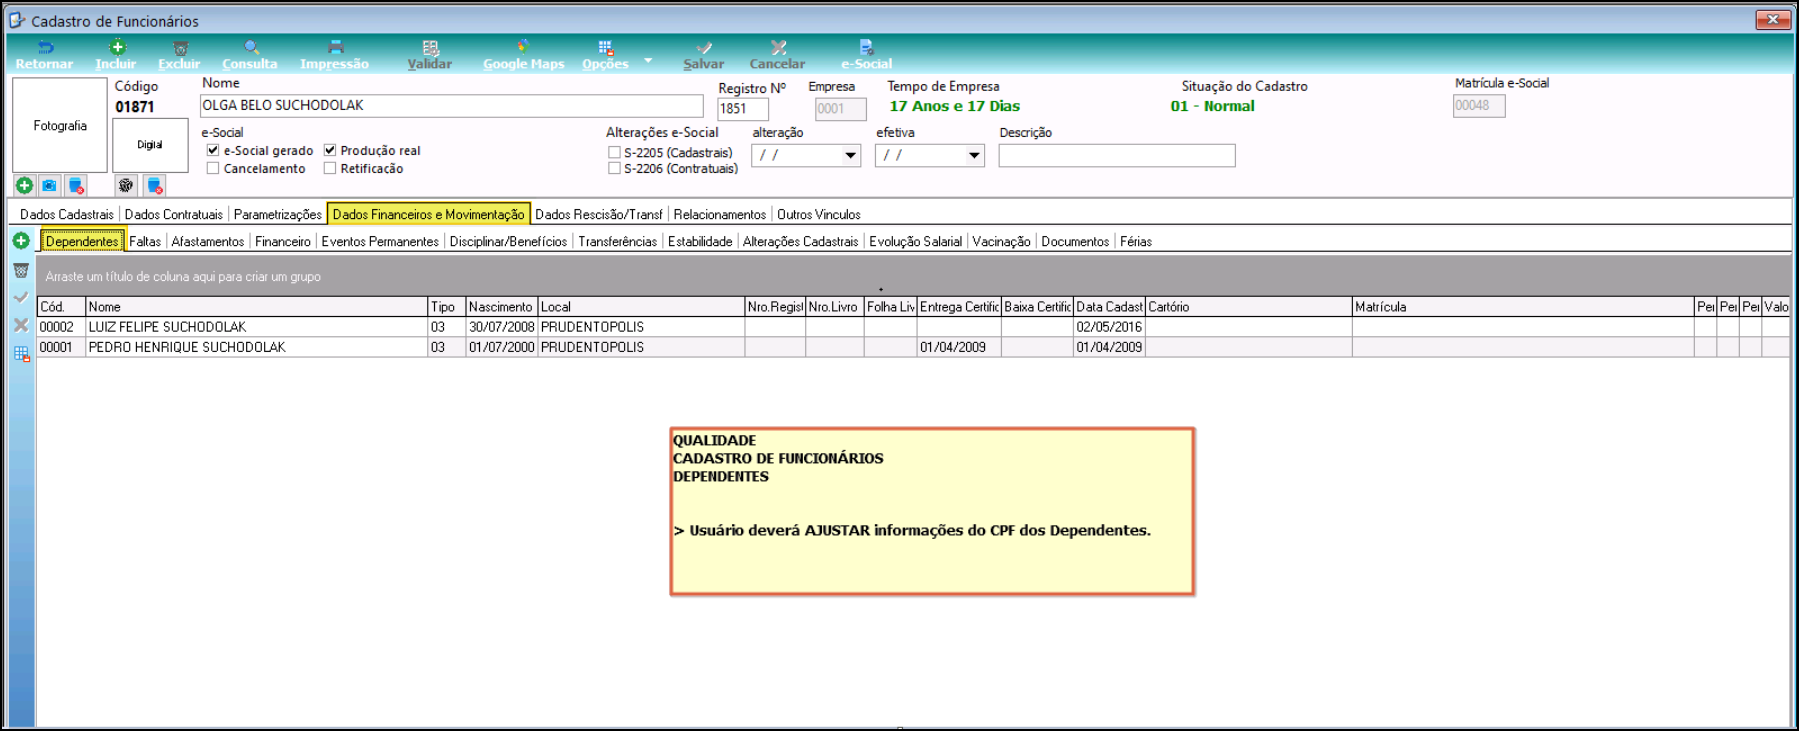The image size is (1799, 731).
Task: Click the Opções grid icon
Action: pos(605,48)
